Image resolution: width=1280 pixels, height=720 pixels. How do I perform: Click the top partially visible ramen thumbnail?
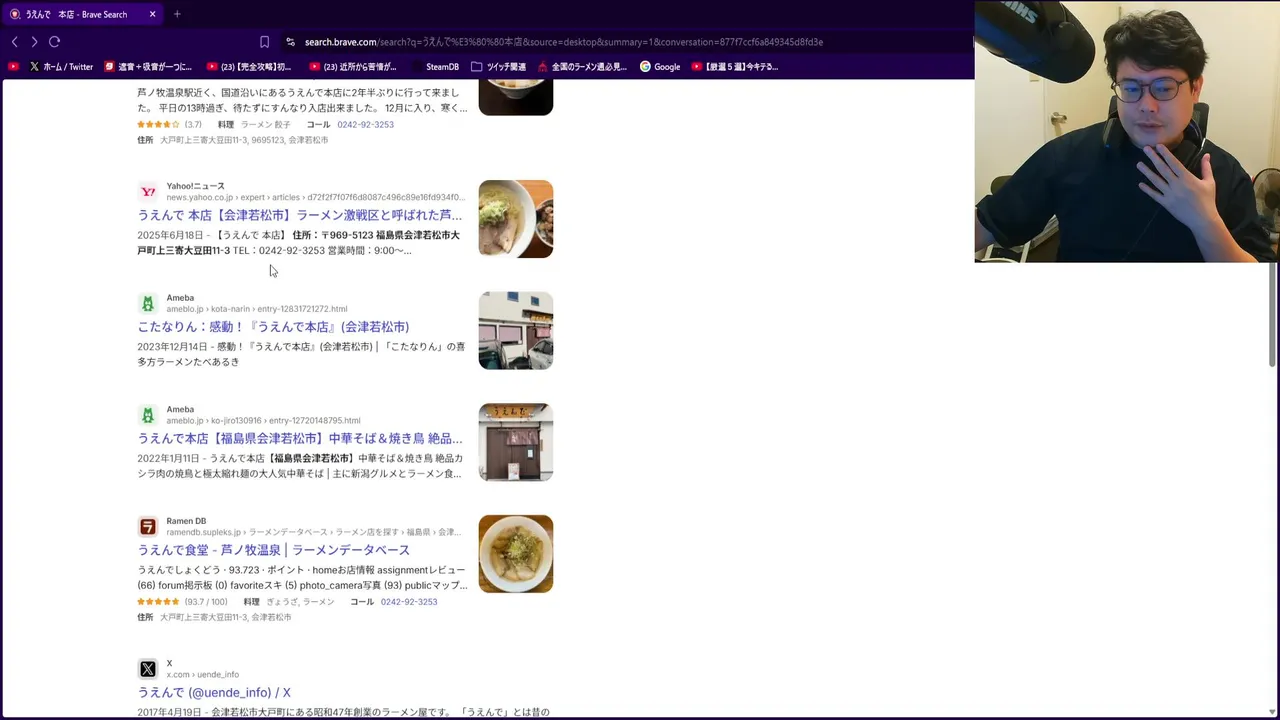point(516,98)
